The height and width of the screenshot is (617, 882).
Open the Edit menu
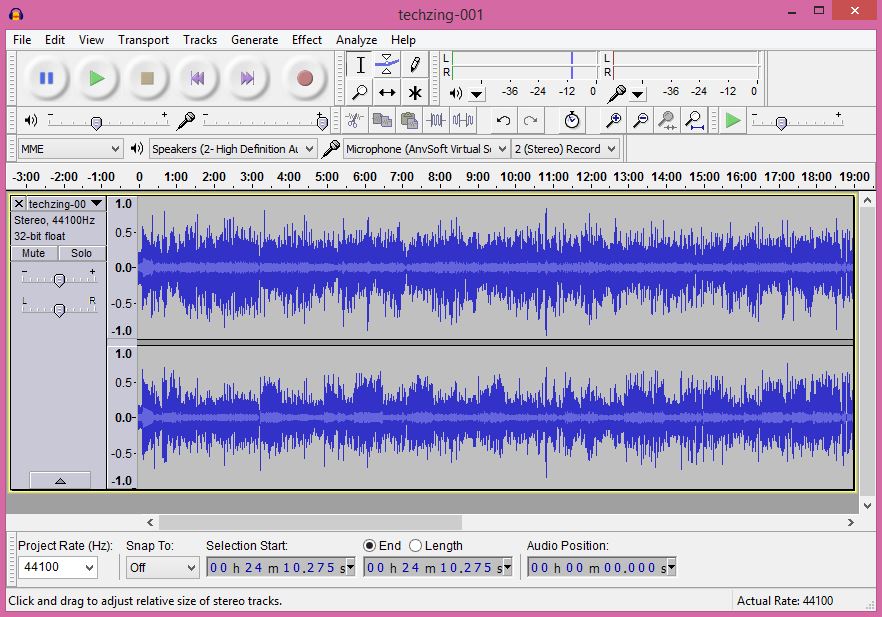point(55,40)
